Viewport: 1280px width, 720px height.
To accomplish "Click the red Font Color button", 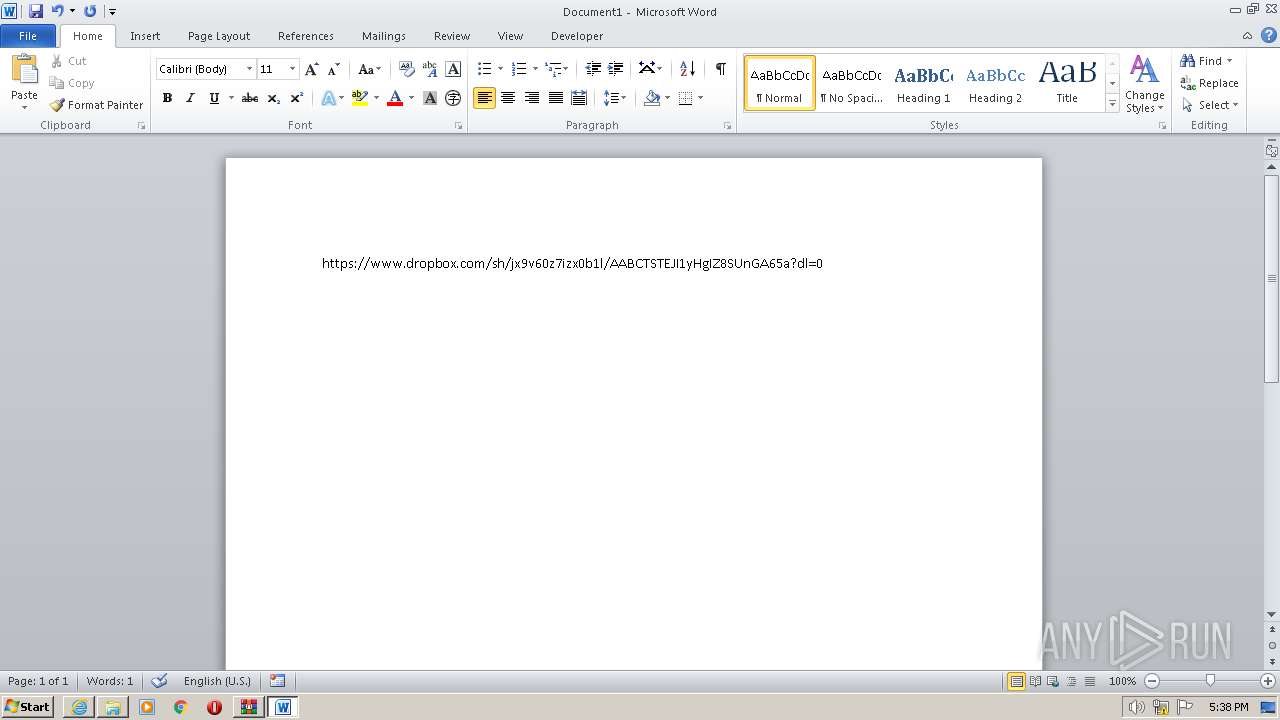I will click(395, 98).
